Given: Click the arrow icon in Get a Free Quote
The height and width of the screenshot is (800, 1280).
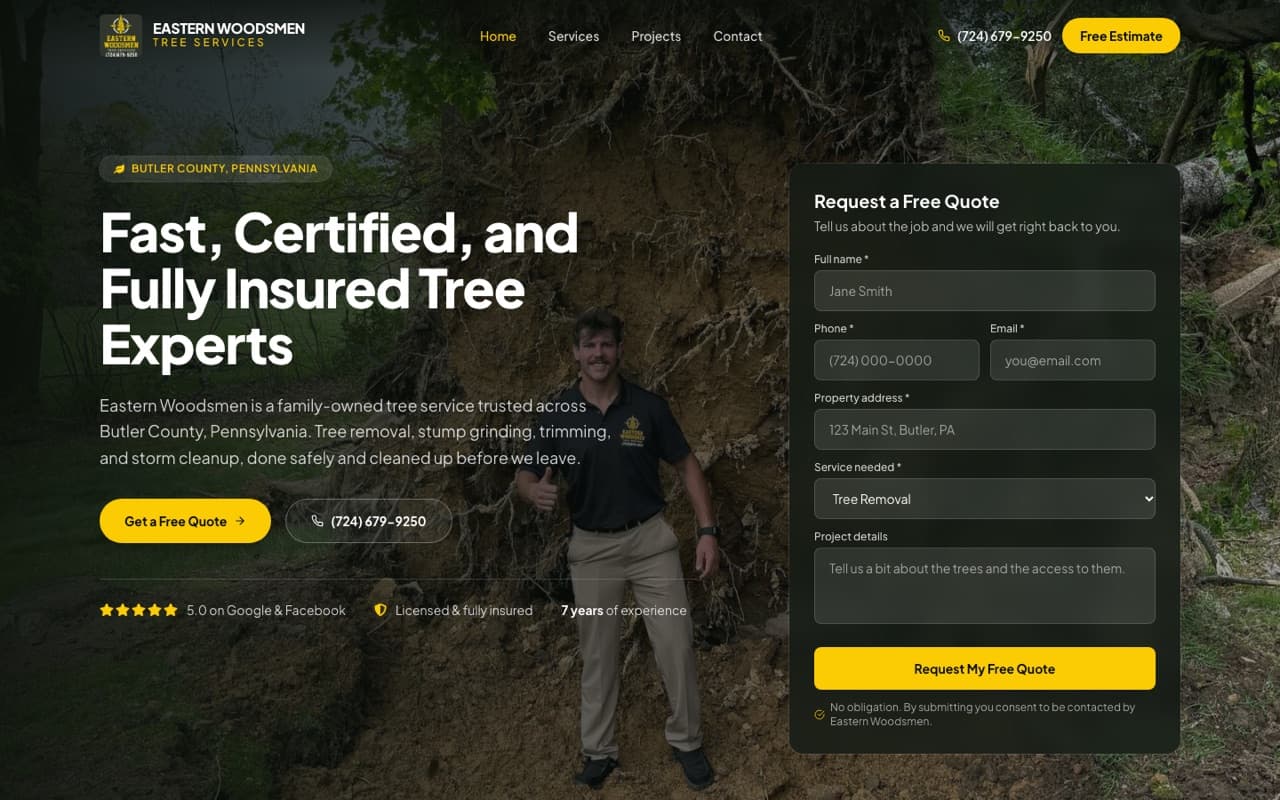Looking at the screenshot, I should pos(240,521).
